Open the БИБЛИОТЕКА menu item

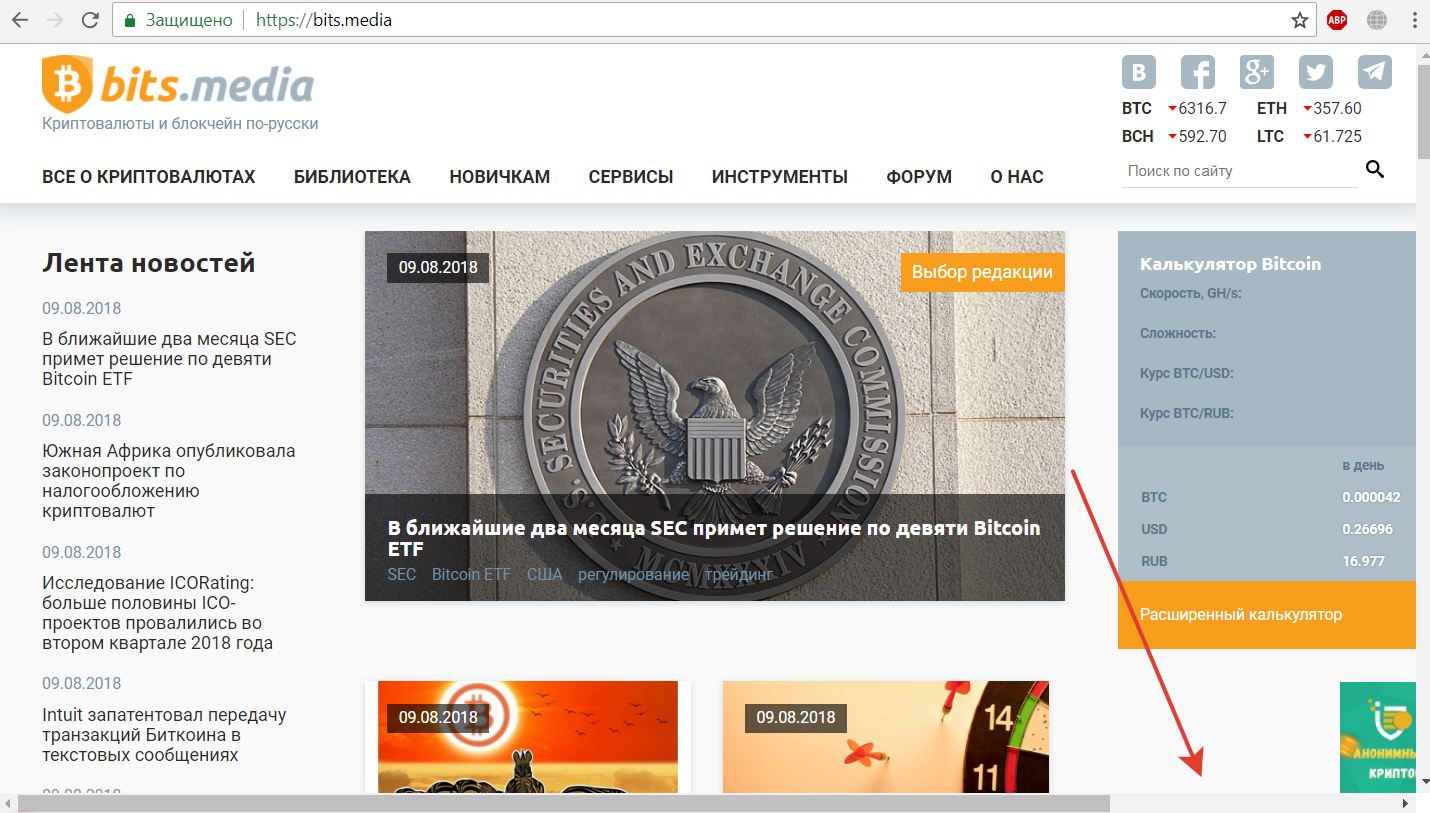pos(352,177)
